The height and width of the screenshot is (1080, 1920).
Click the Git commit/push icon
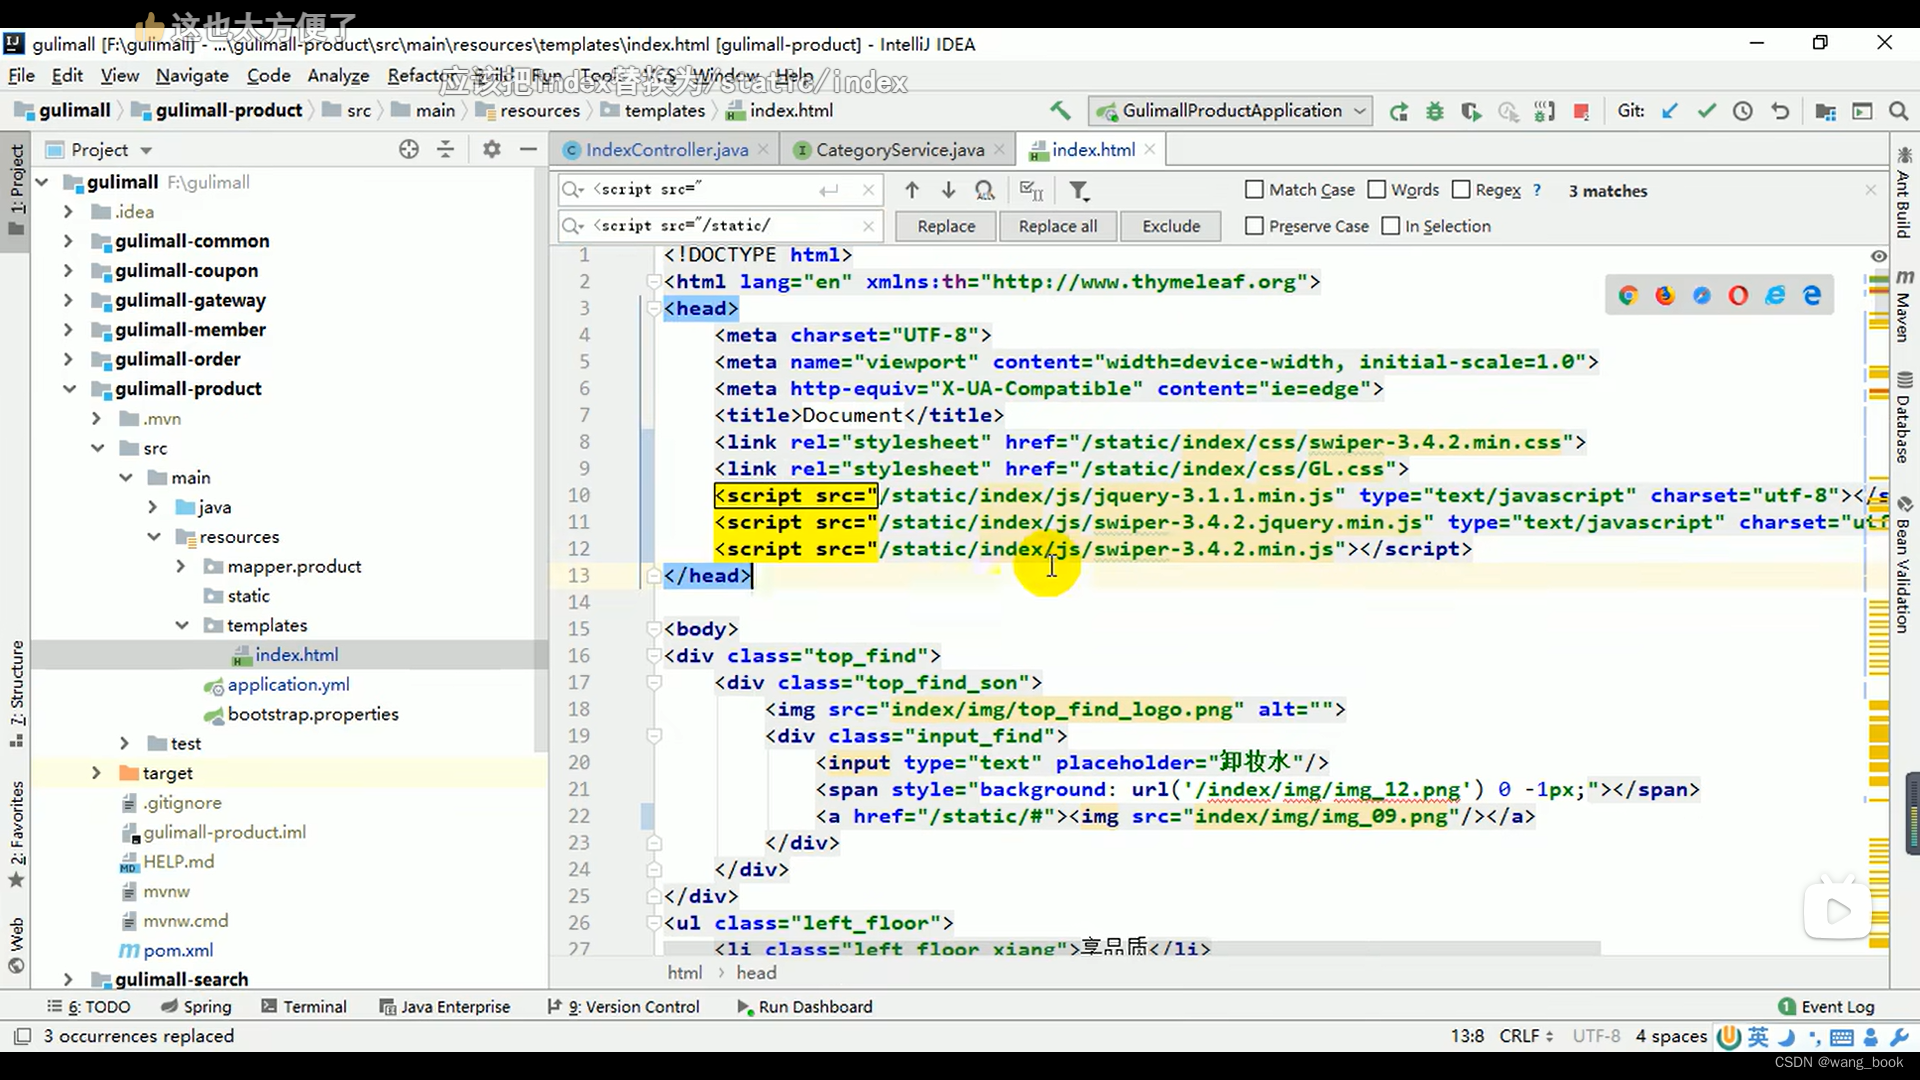coord(1705,111)
